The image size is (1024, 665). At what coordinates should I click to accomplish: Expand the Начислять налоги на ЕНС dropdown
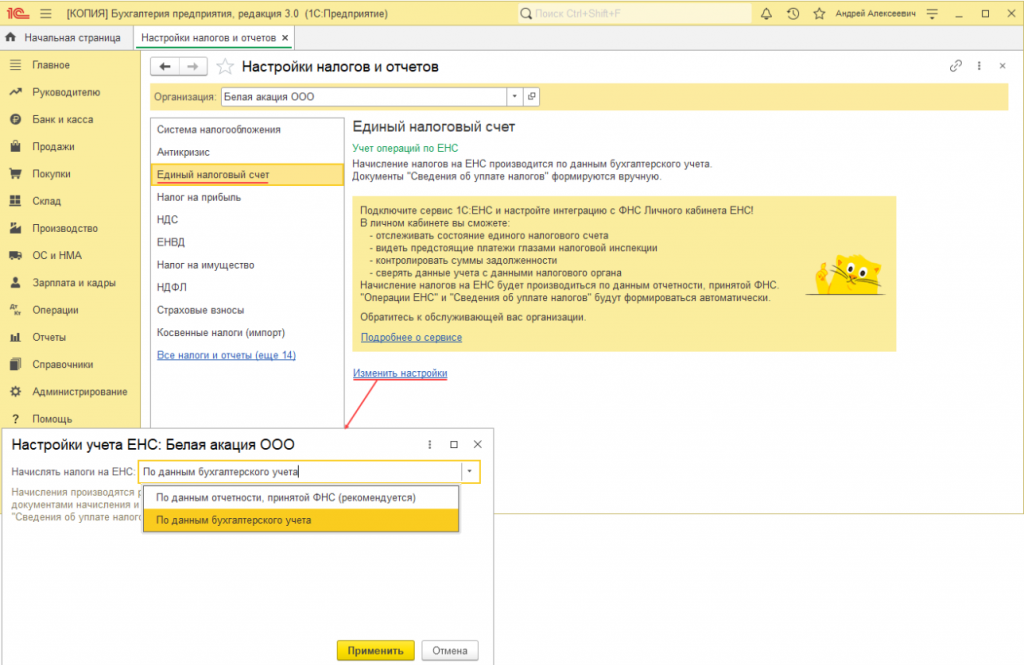(470, 472)
